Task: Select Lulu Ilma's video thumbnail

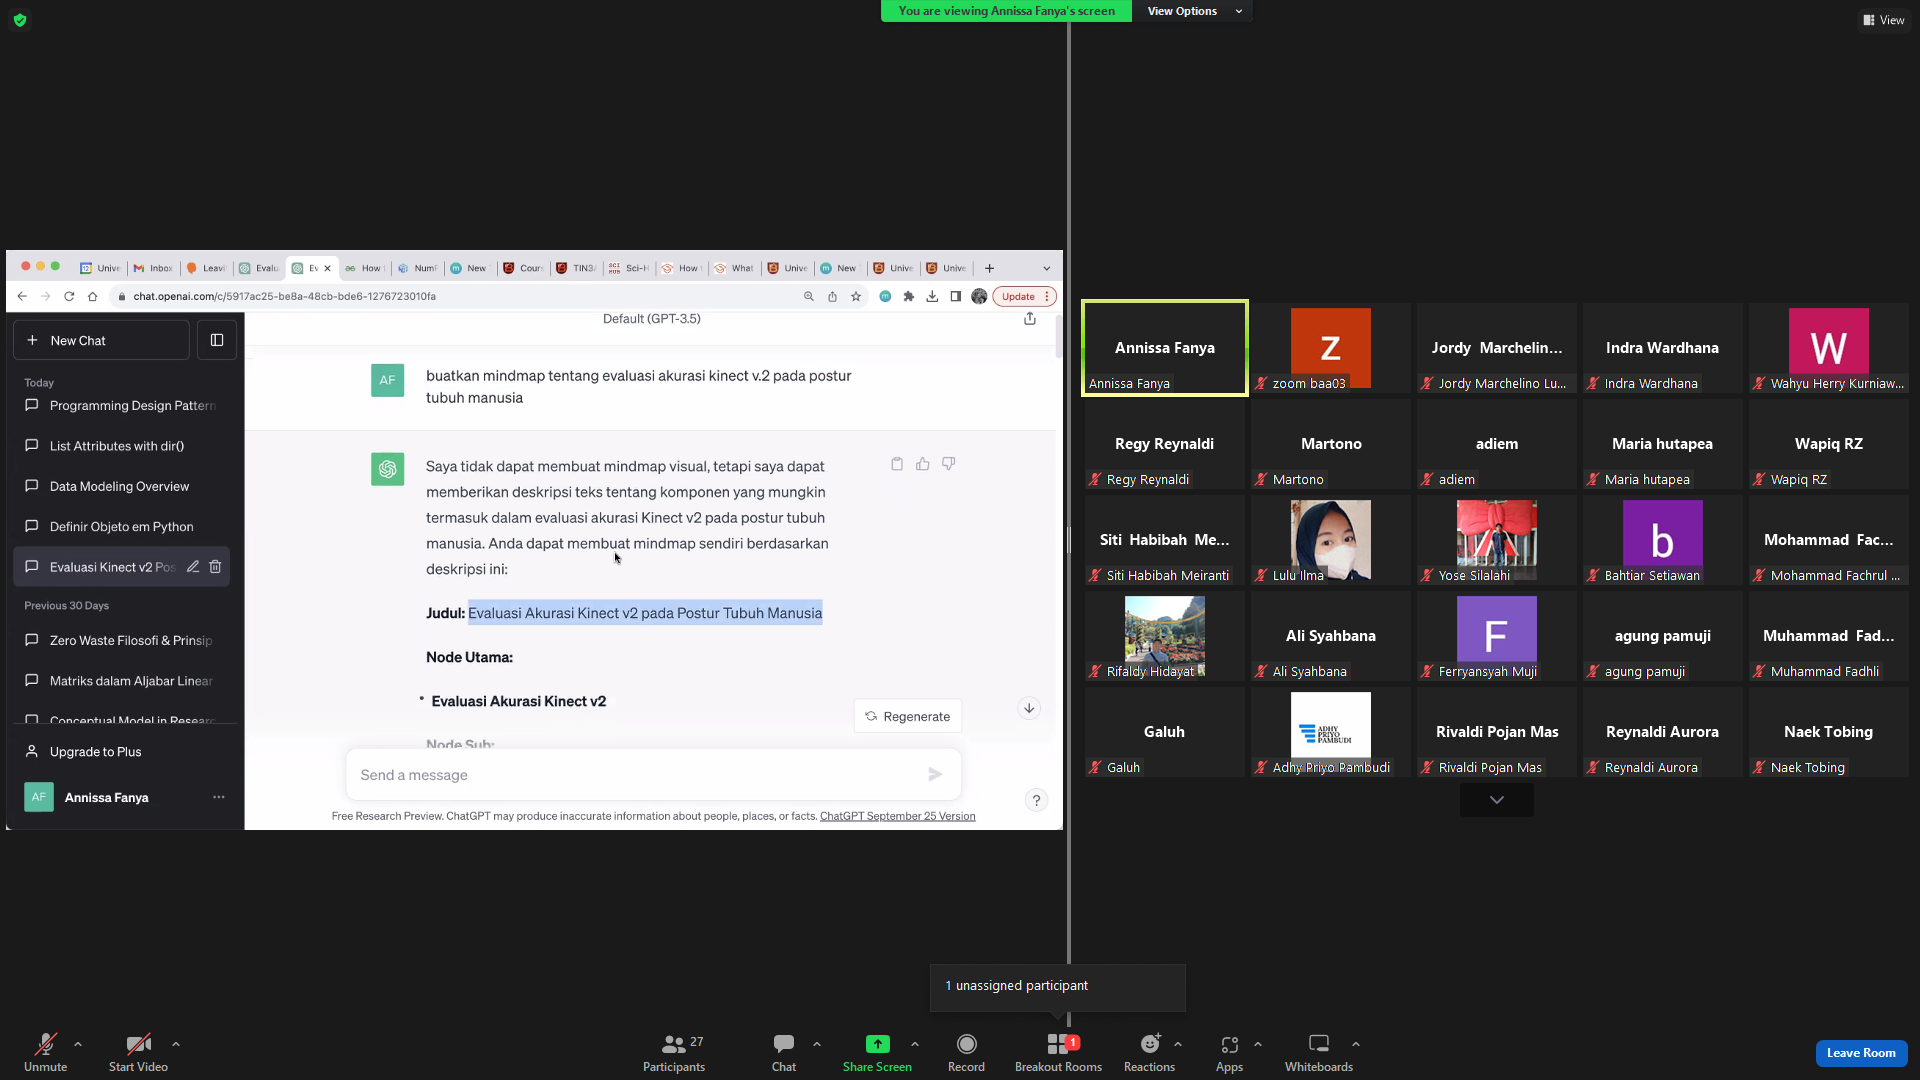Action: pyautogui.click(x=1330, y=540)
